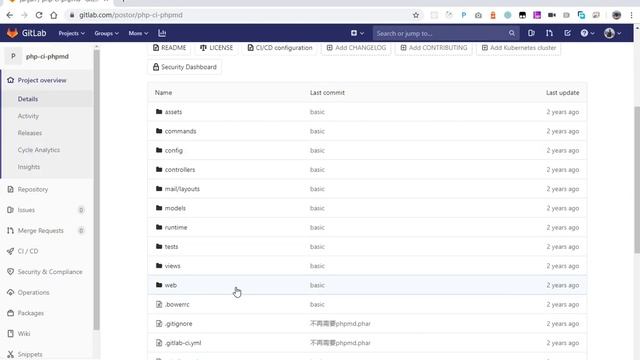Focus the Search or jump to field
The image size is (640, 360).
[446, 33]
